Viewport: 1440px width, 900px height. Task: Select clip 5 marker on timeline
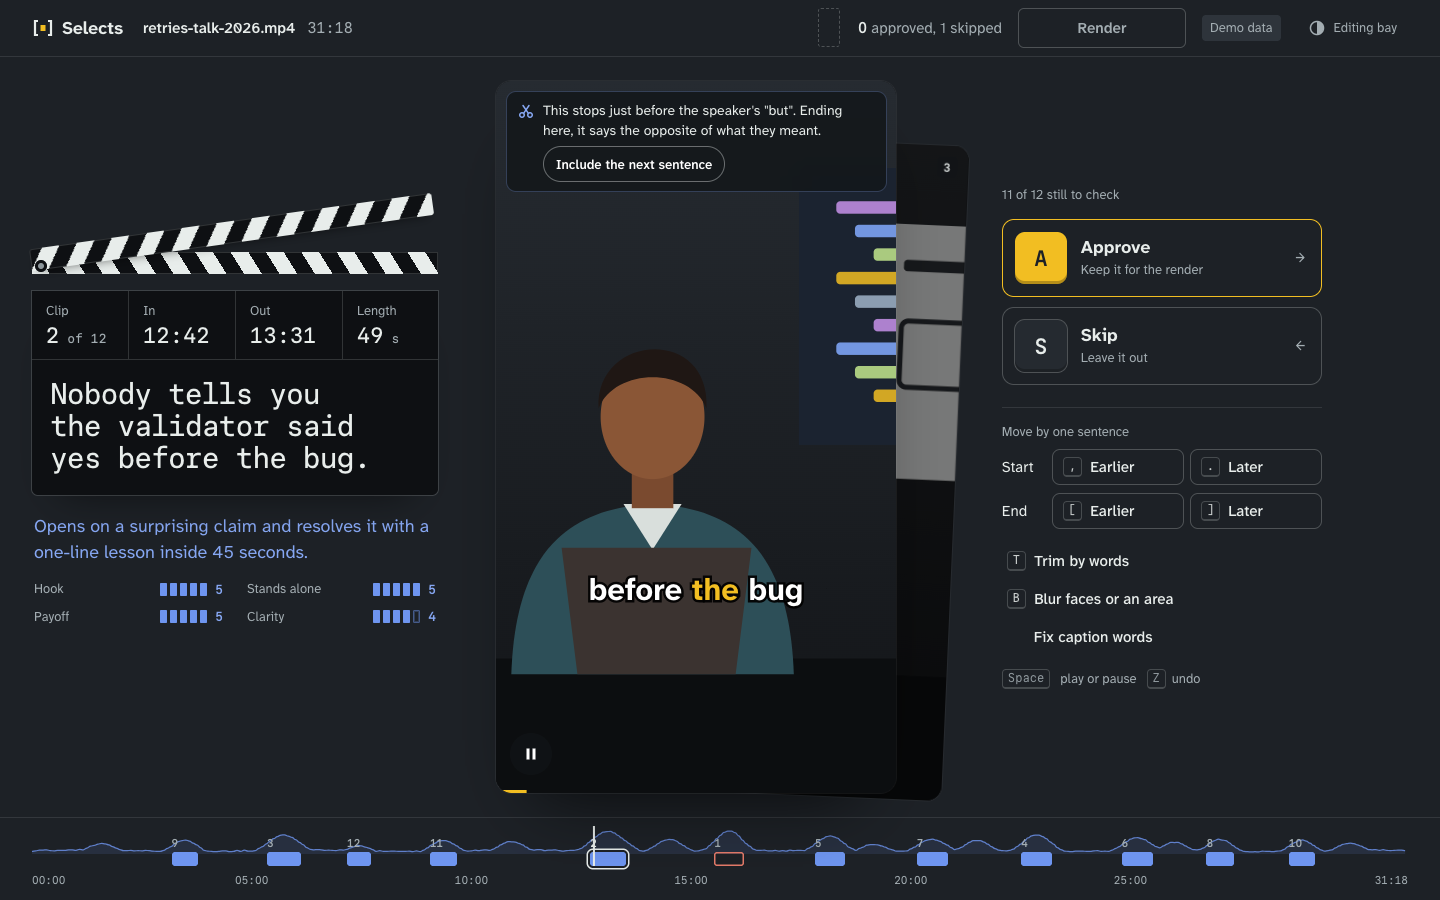click(x=830, y=859)
